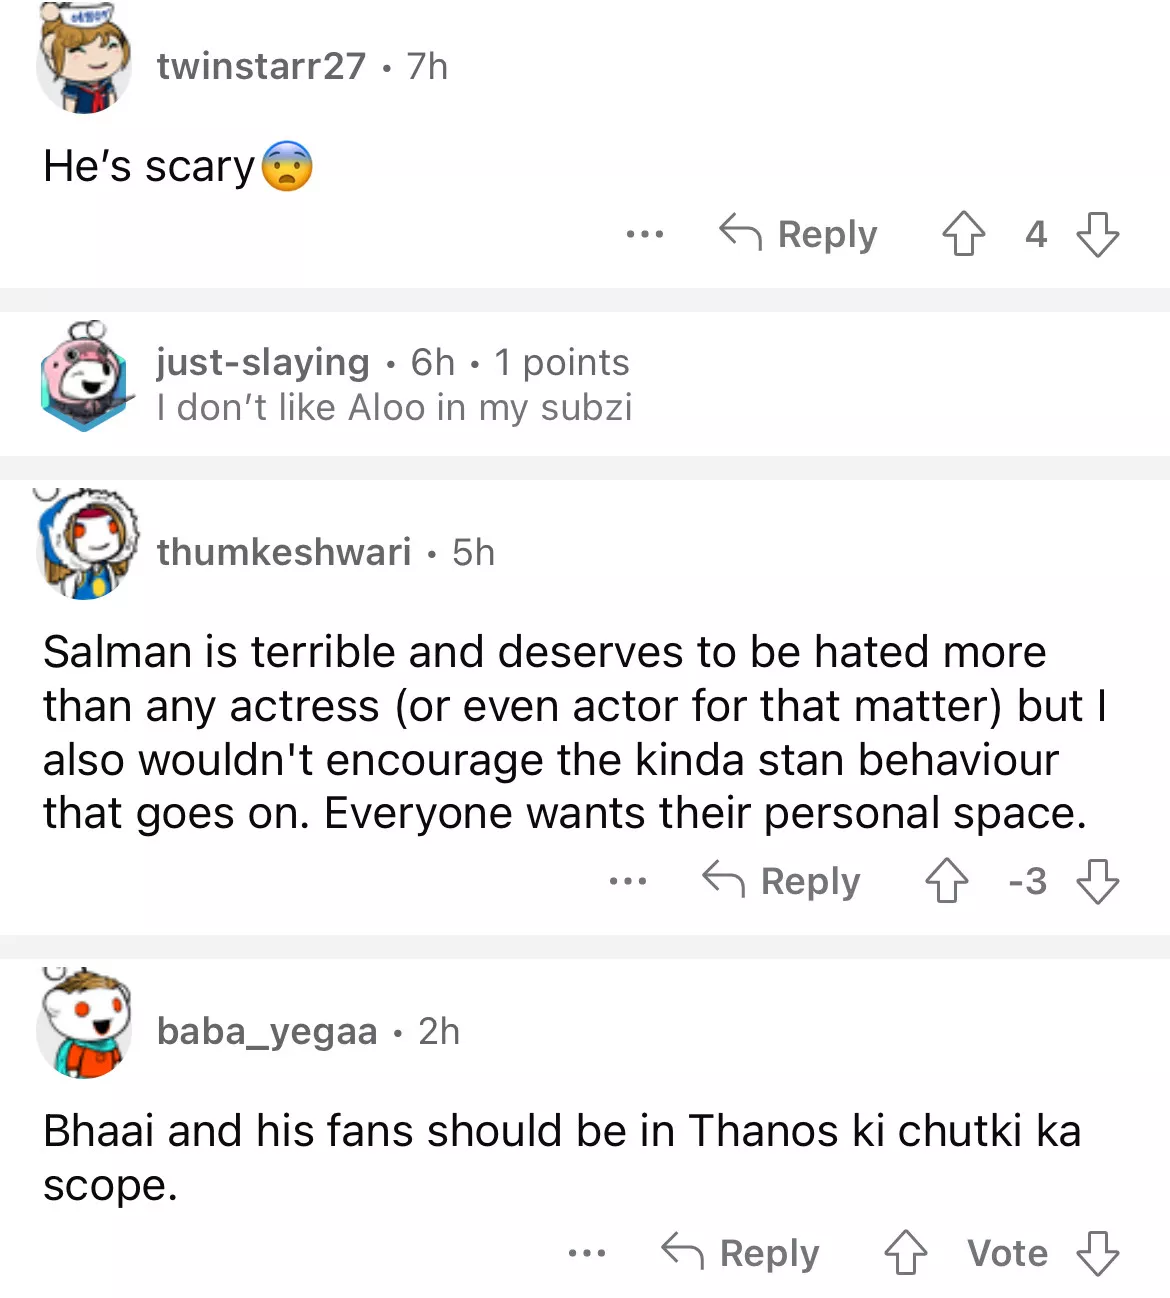This screenshot has width=1170, height=1298.
Task: Downvote thumkeshwari's comment about Salman
Action: (1097, 881)
